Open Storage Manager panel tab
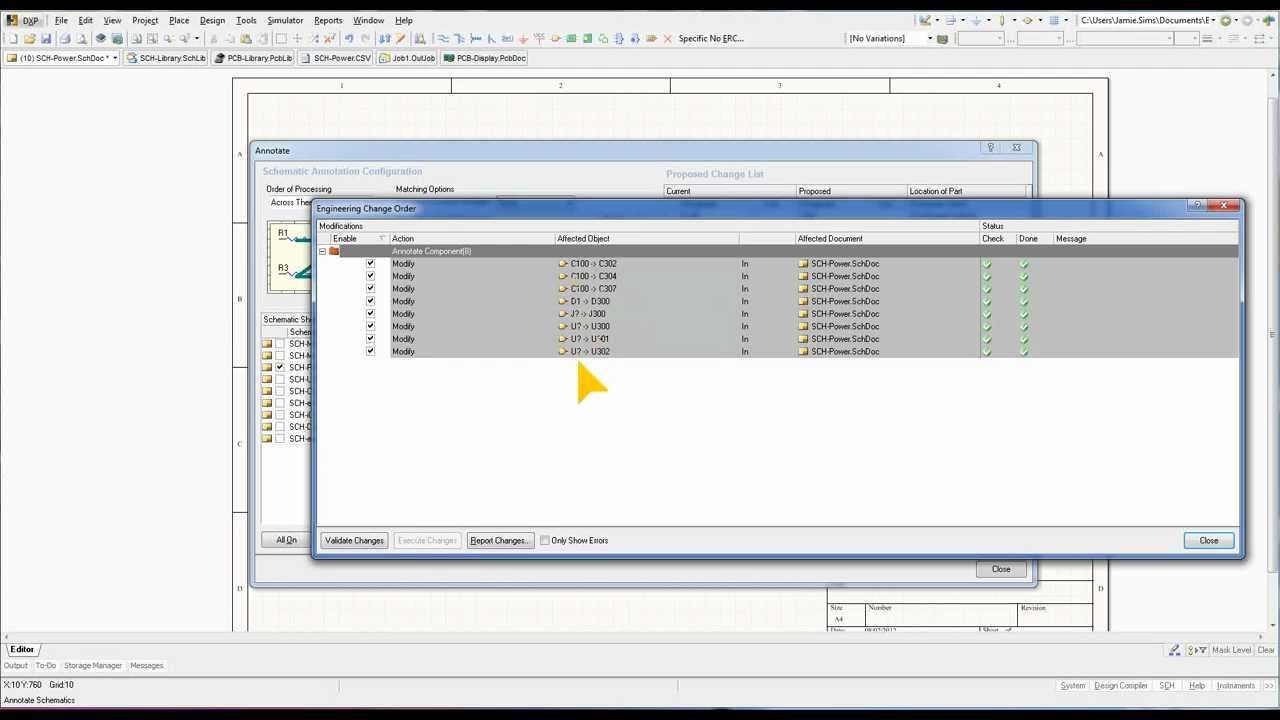The height and width of the screenshot is (720, 1280). (93, 666)
